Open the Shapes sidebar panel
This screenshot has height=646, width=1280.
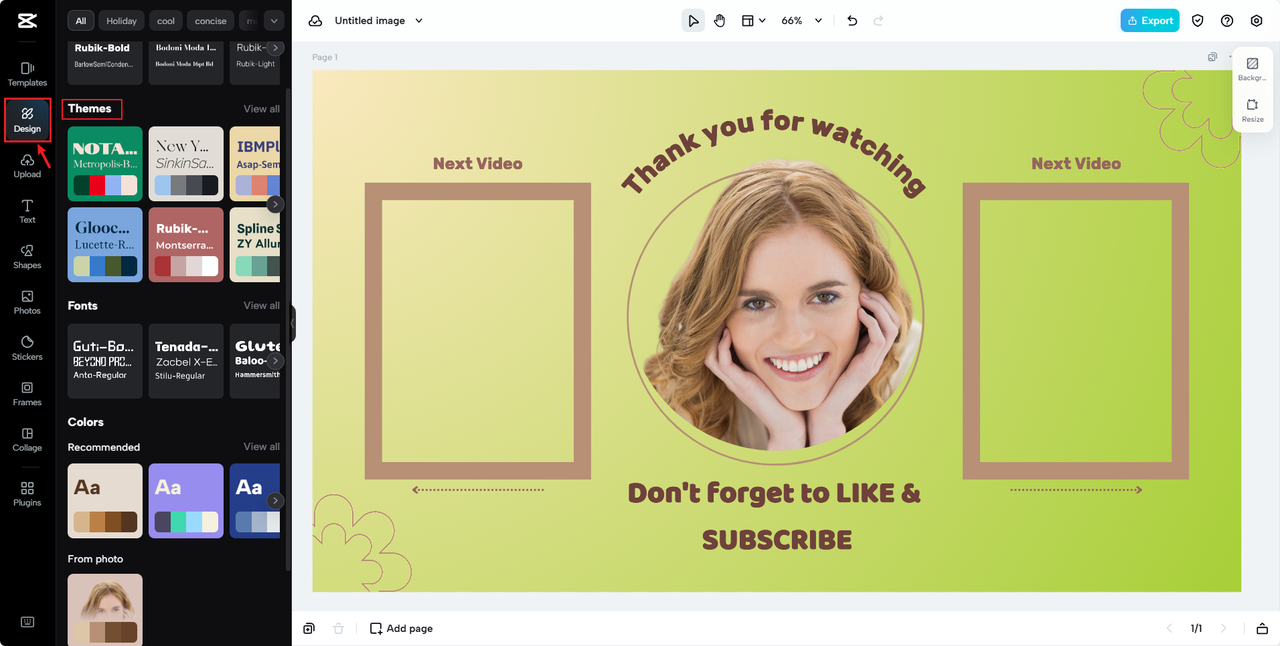[x=27, y=257]
